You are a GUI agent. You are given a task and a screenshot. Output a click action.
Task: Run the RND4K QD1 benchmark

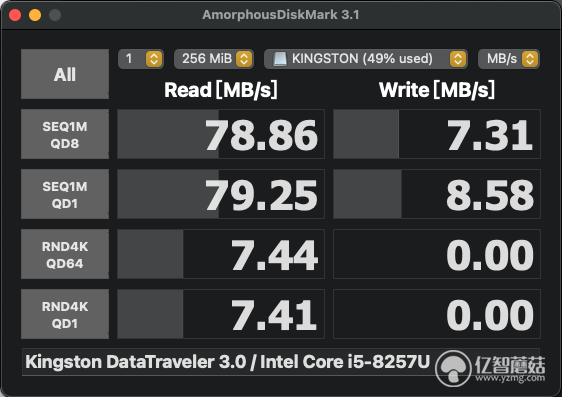click(65, 314)
